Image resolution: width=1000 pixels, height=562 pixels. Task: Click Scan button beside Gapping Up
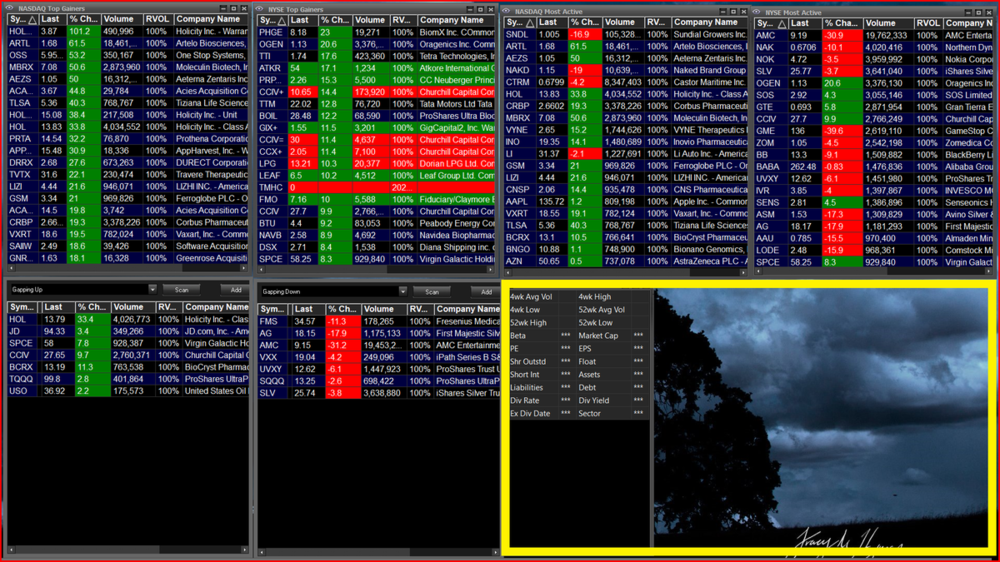point(182,290)
